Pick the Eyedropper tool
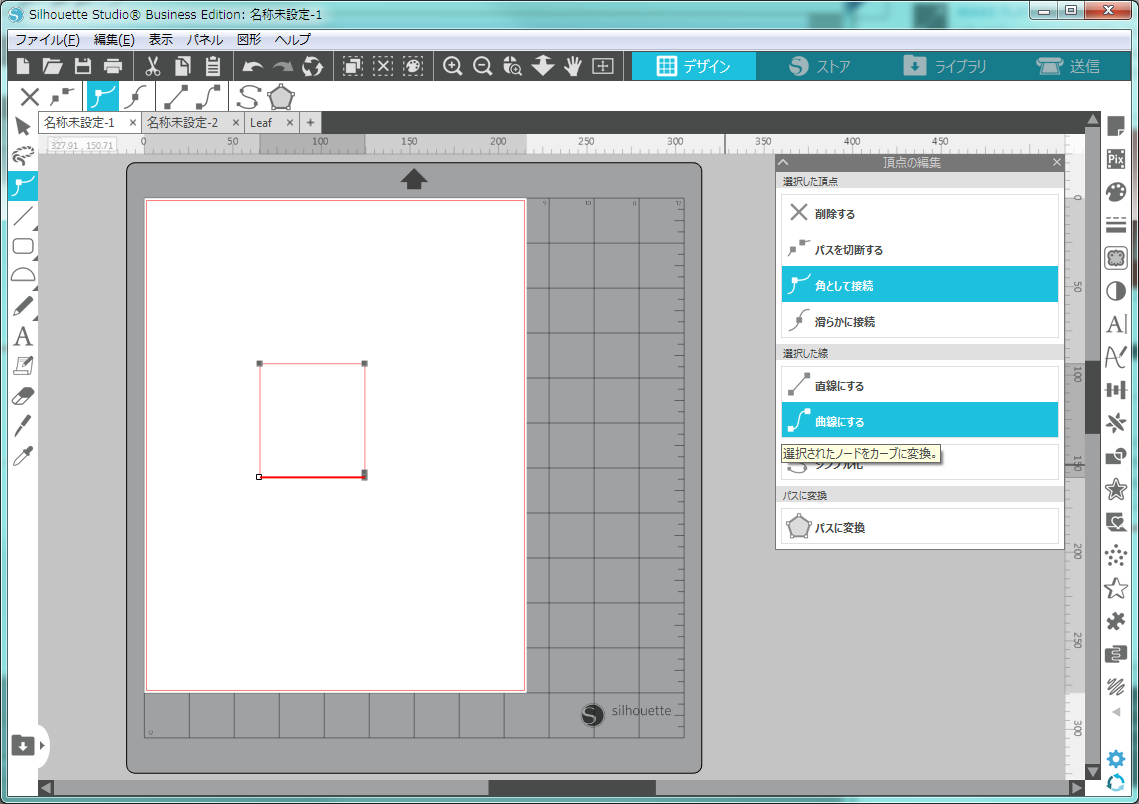1139x804 pixels. [23, 457]
